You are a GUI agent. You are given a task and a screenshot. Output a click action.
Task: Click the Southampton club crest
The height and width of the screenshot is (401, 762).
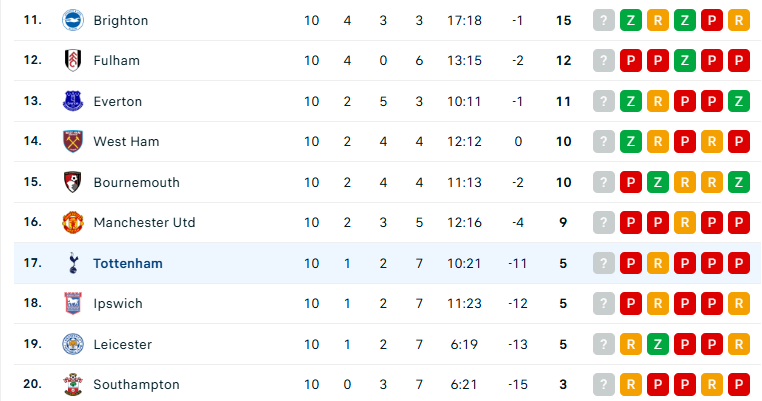(x=73, y=384)
